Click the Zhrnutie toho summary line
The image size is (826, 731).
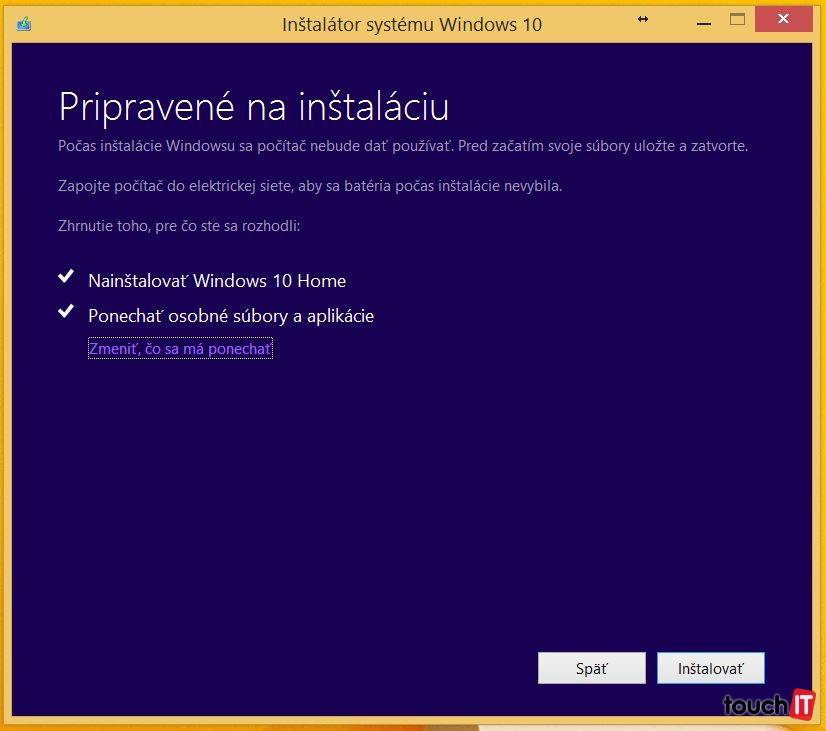coord(179,226)
